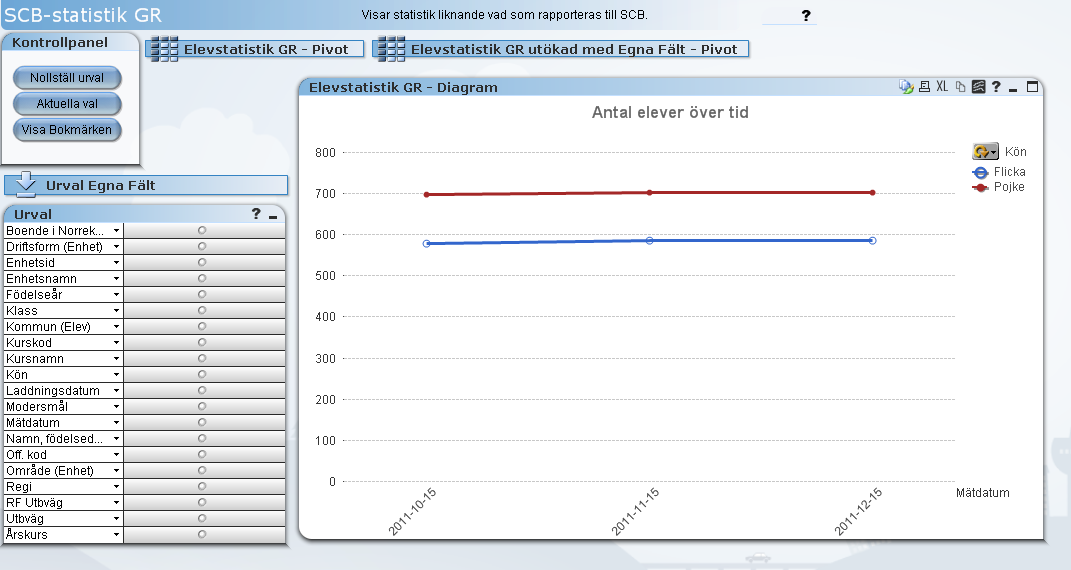Expand the Område (Enhet) dropdown
This screenshot has width=1071, height=570.
(116, 470)
